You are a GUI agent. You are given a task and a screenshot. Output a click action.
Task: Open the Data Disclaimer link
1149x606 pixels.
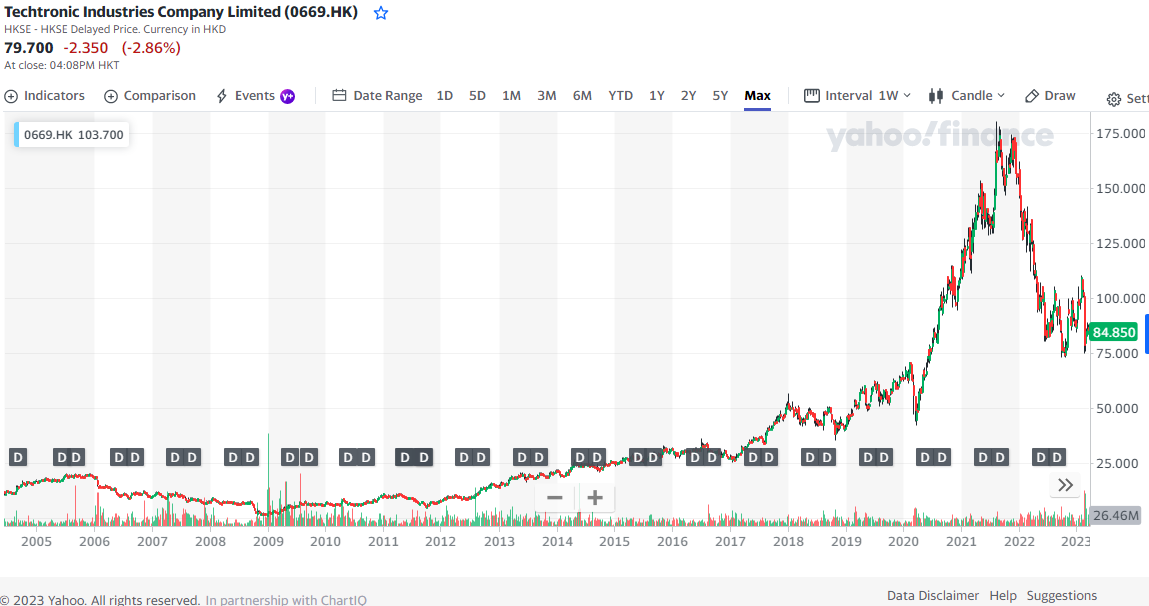click(933, 596)
